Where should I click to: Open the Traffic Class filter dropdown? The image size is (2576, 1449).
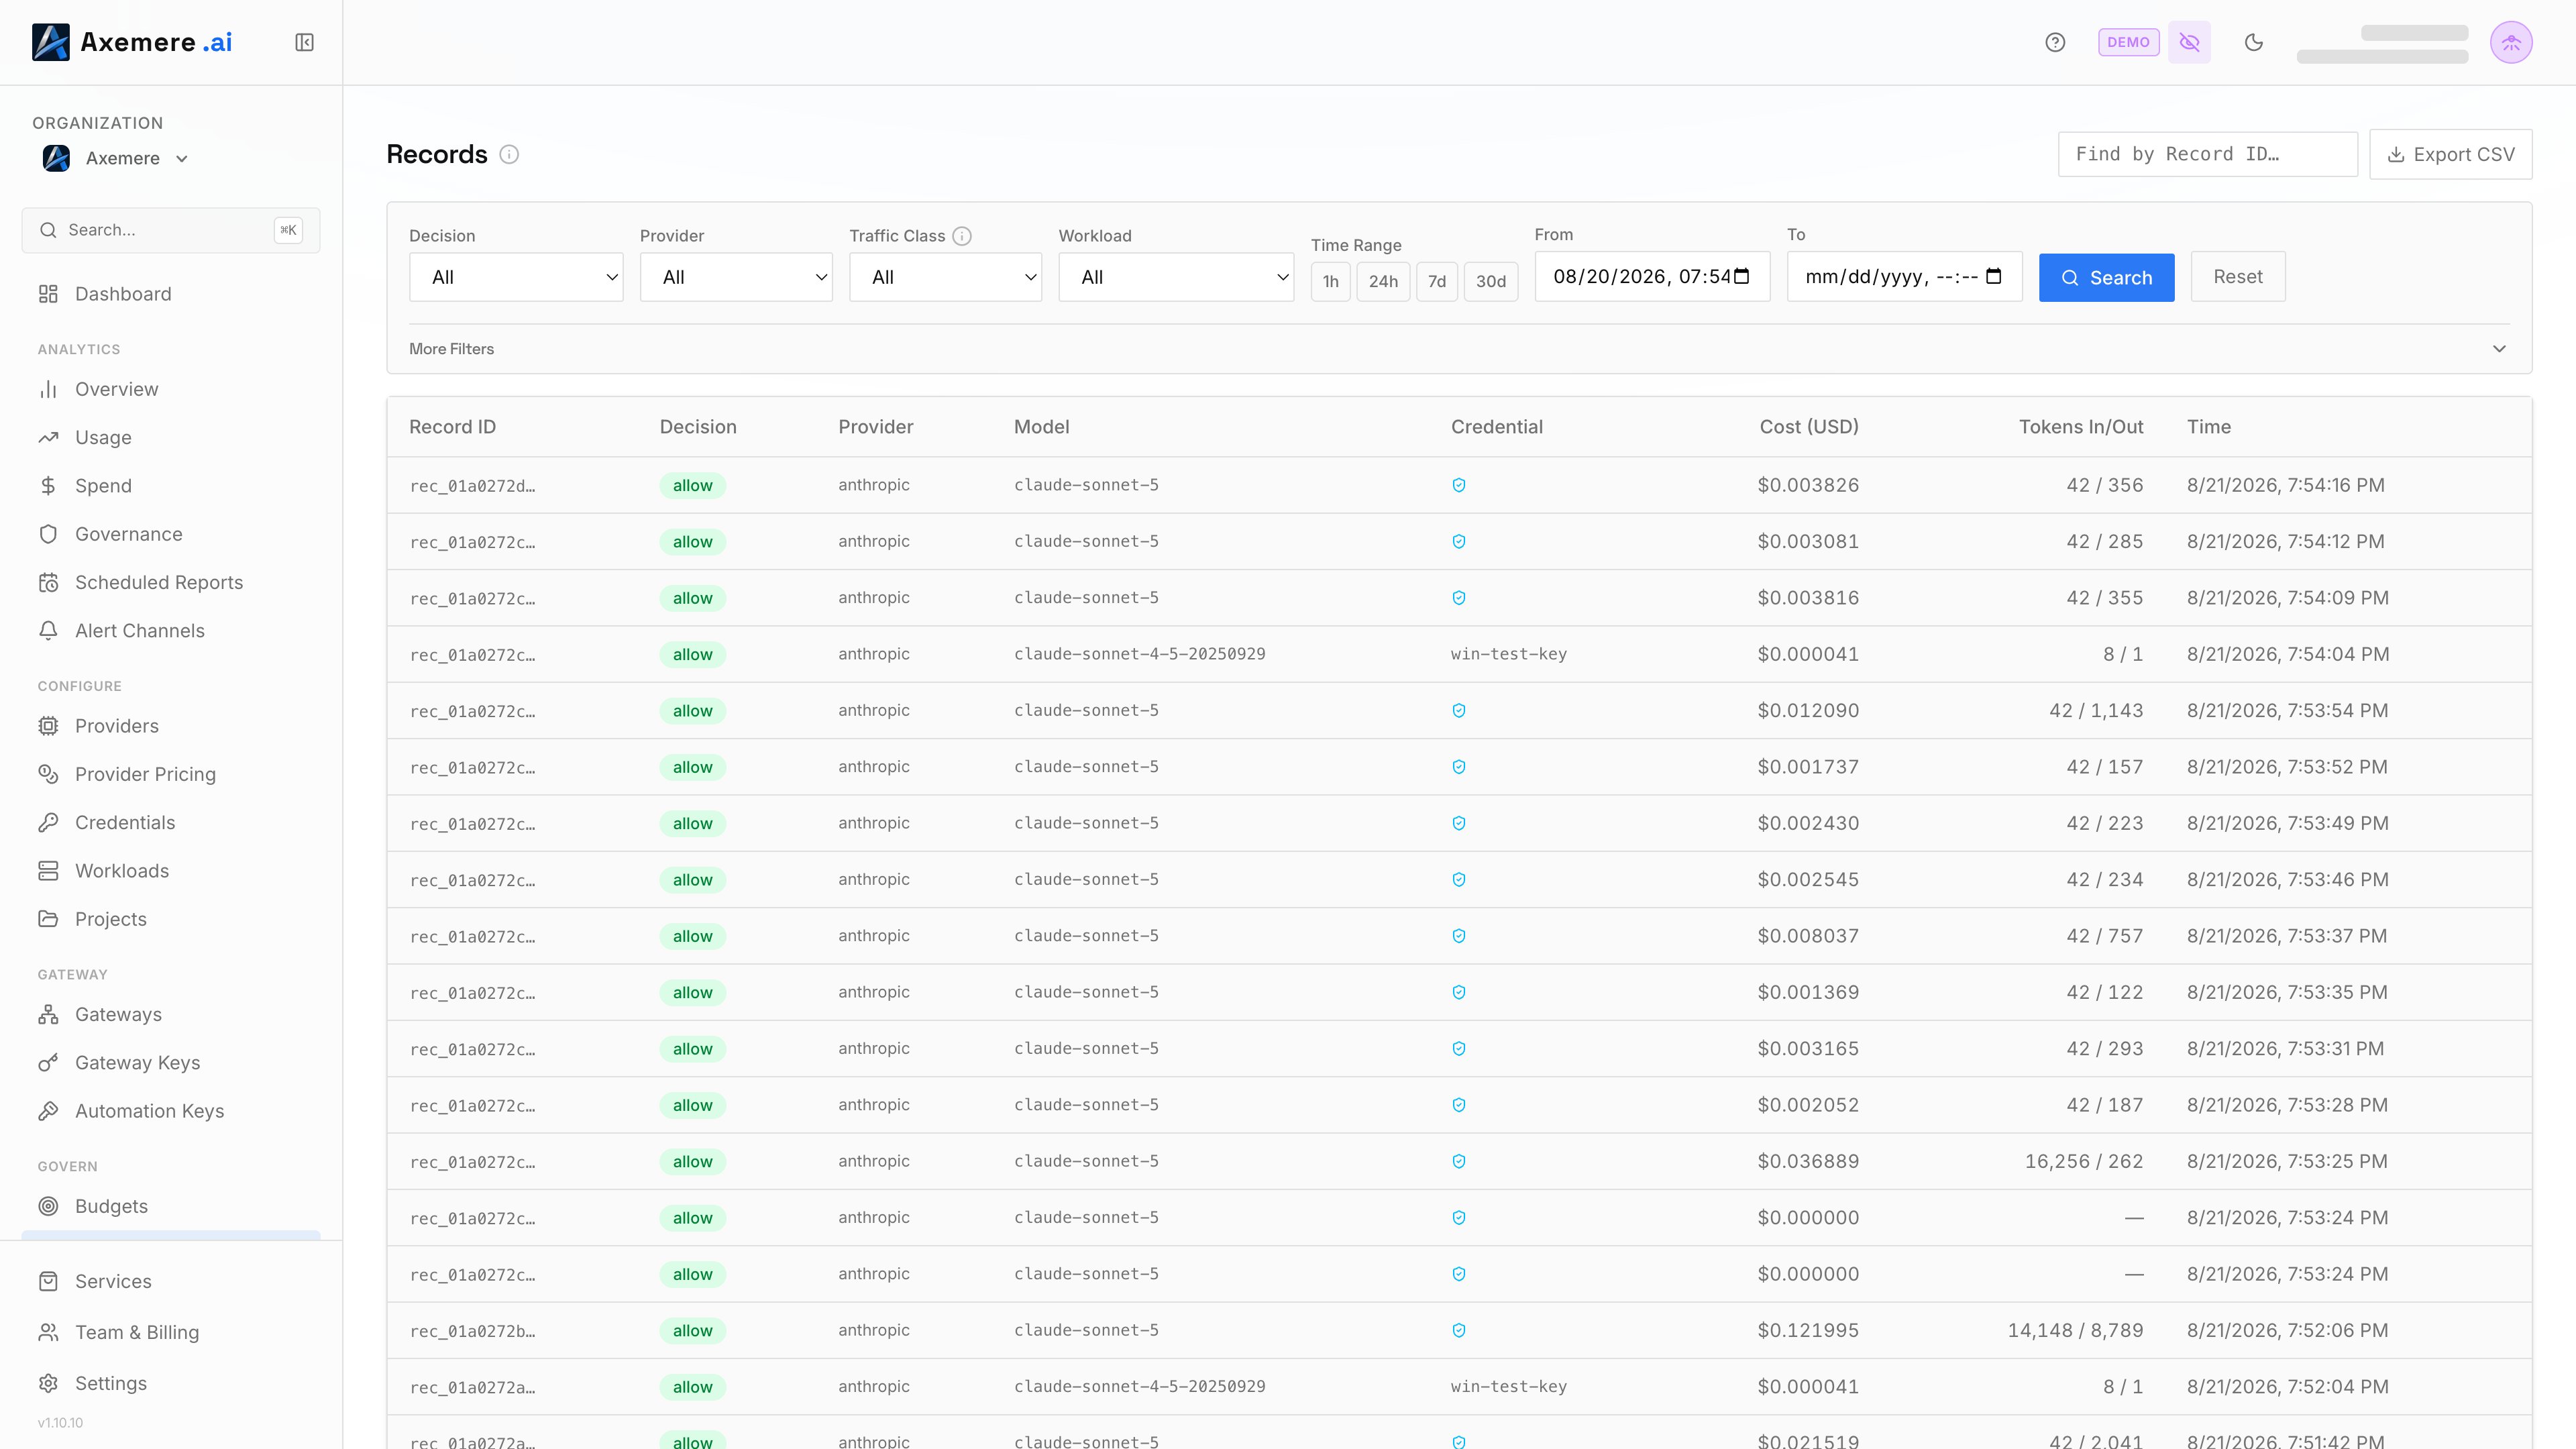(945, 277)
